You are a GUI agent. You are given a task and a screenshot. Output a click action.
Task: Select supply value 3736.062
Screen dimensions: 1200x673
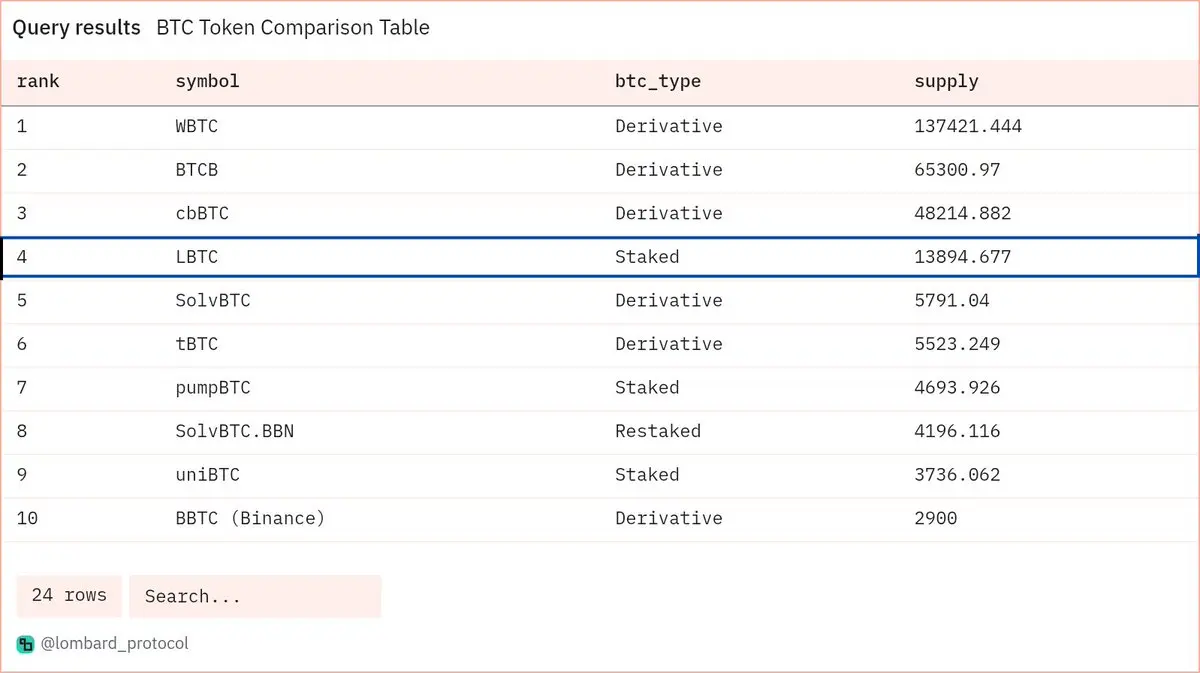tap(957, 475)
